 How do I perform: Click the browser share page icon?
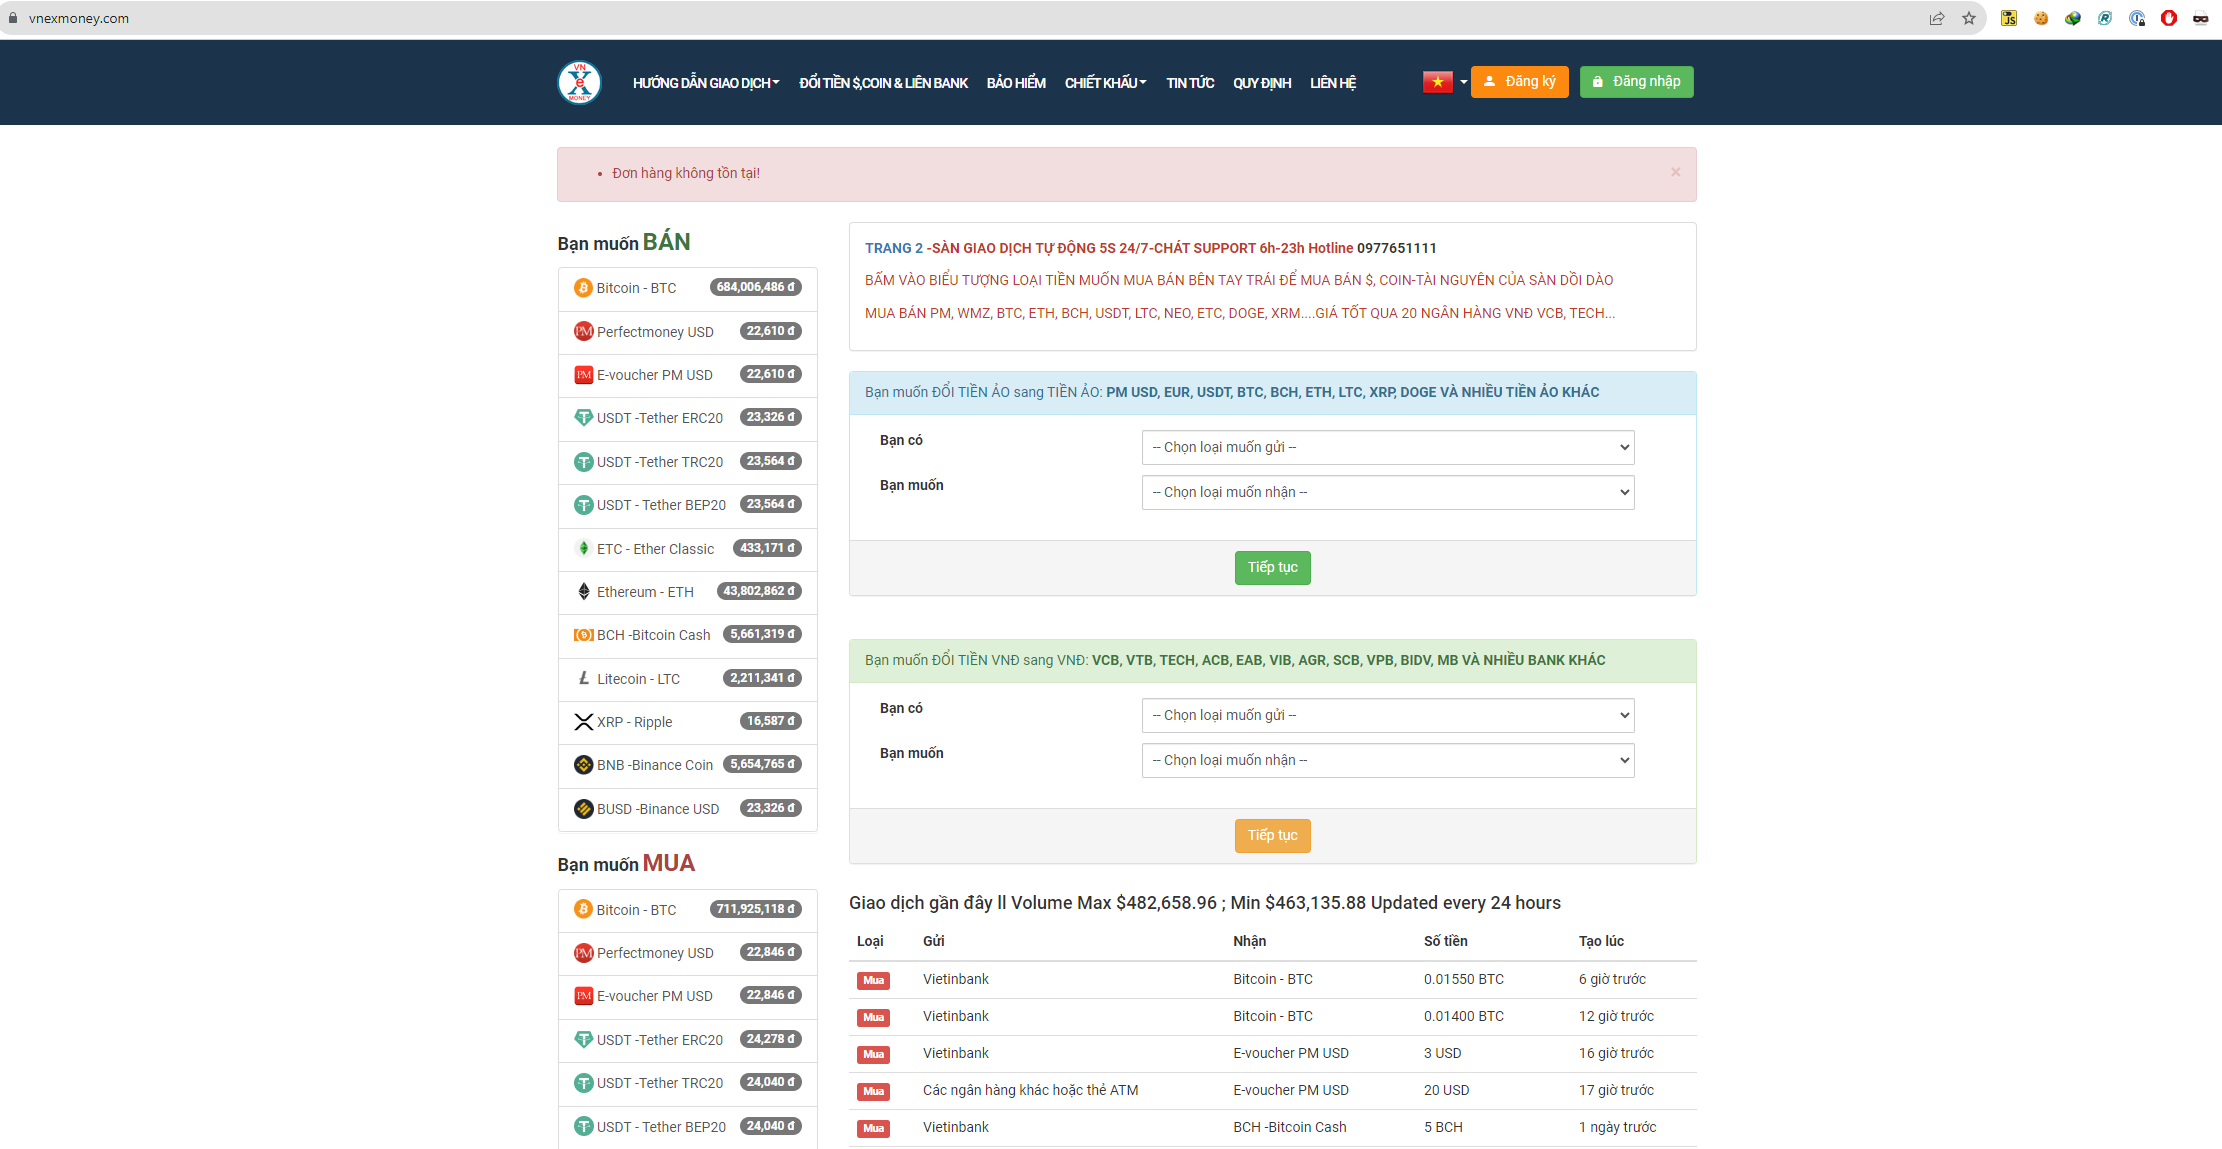point(1937,18)
